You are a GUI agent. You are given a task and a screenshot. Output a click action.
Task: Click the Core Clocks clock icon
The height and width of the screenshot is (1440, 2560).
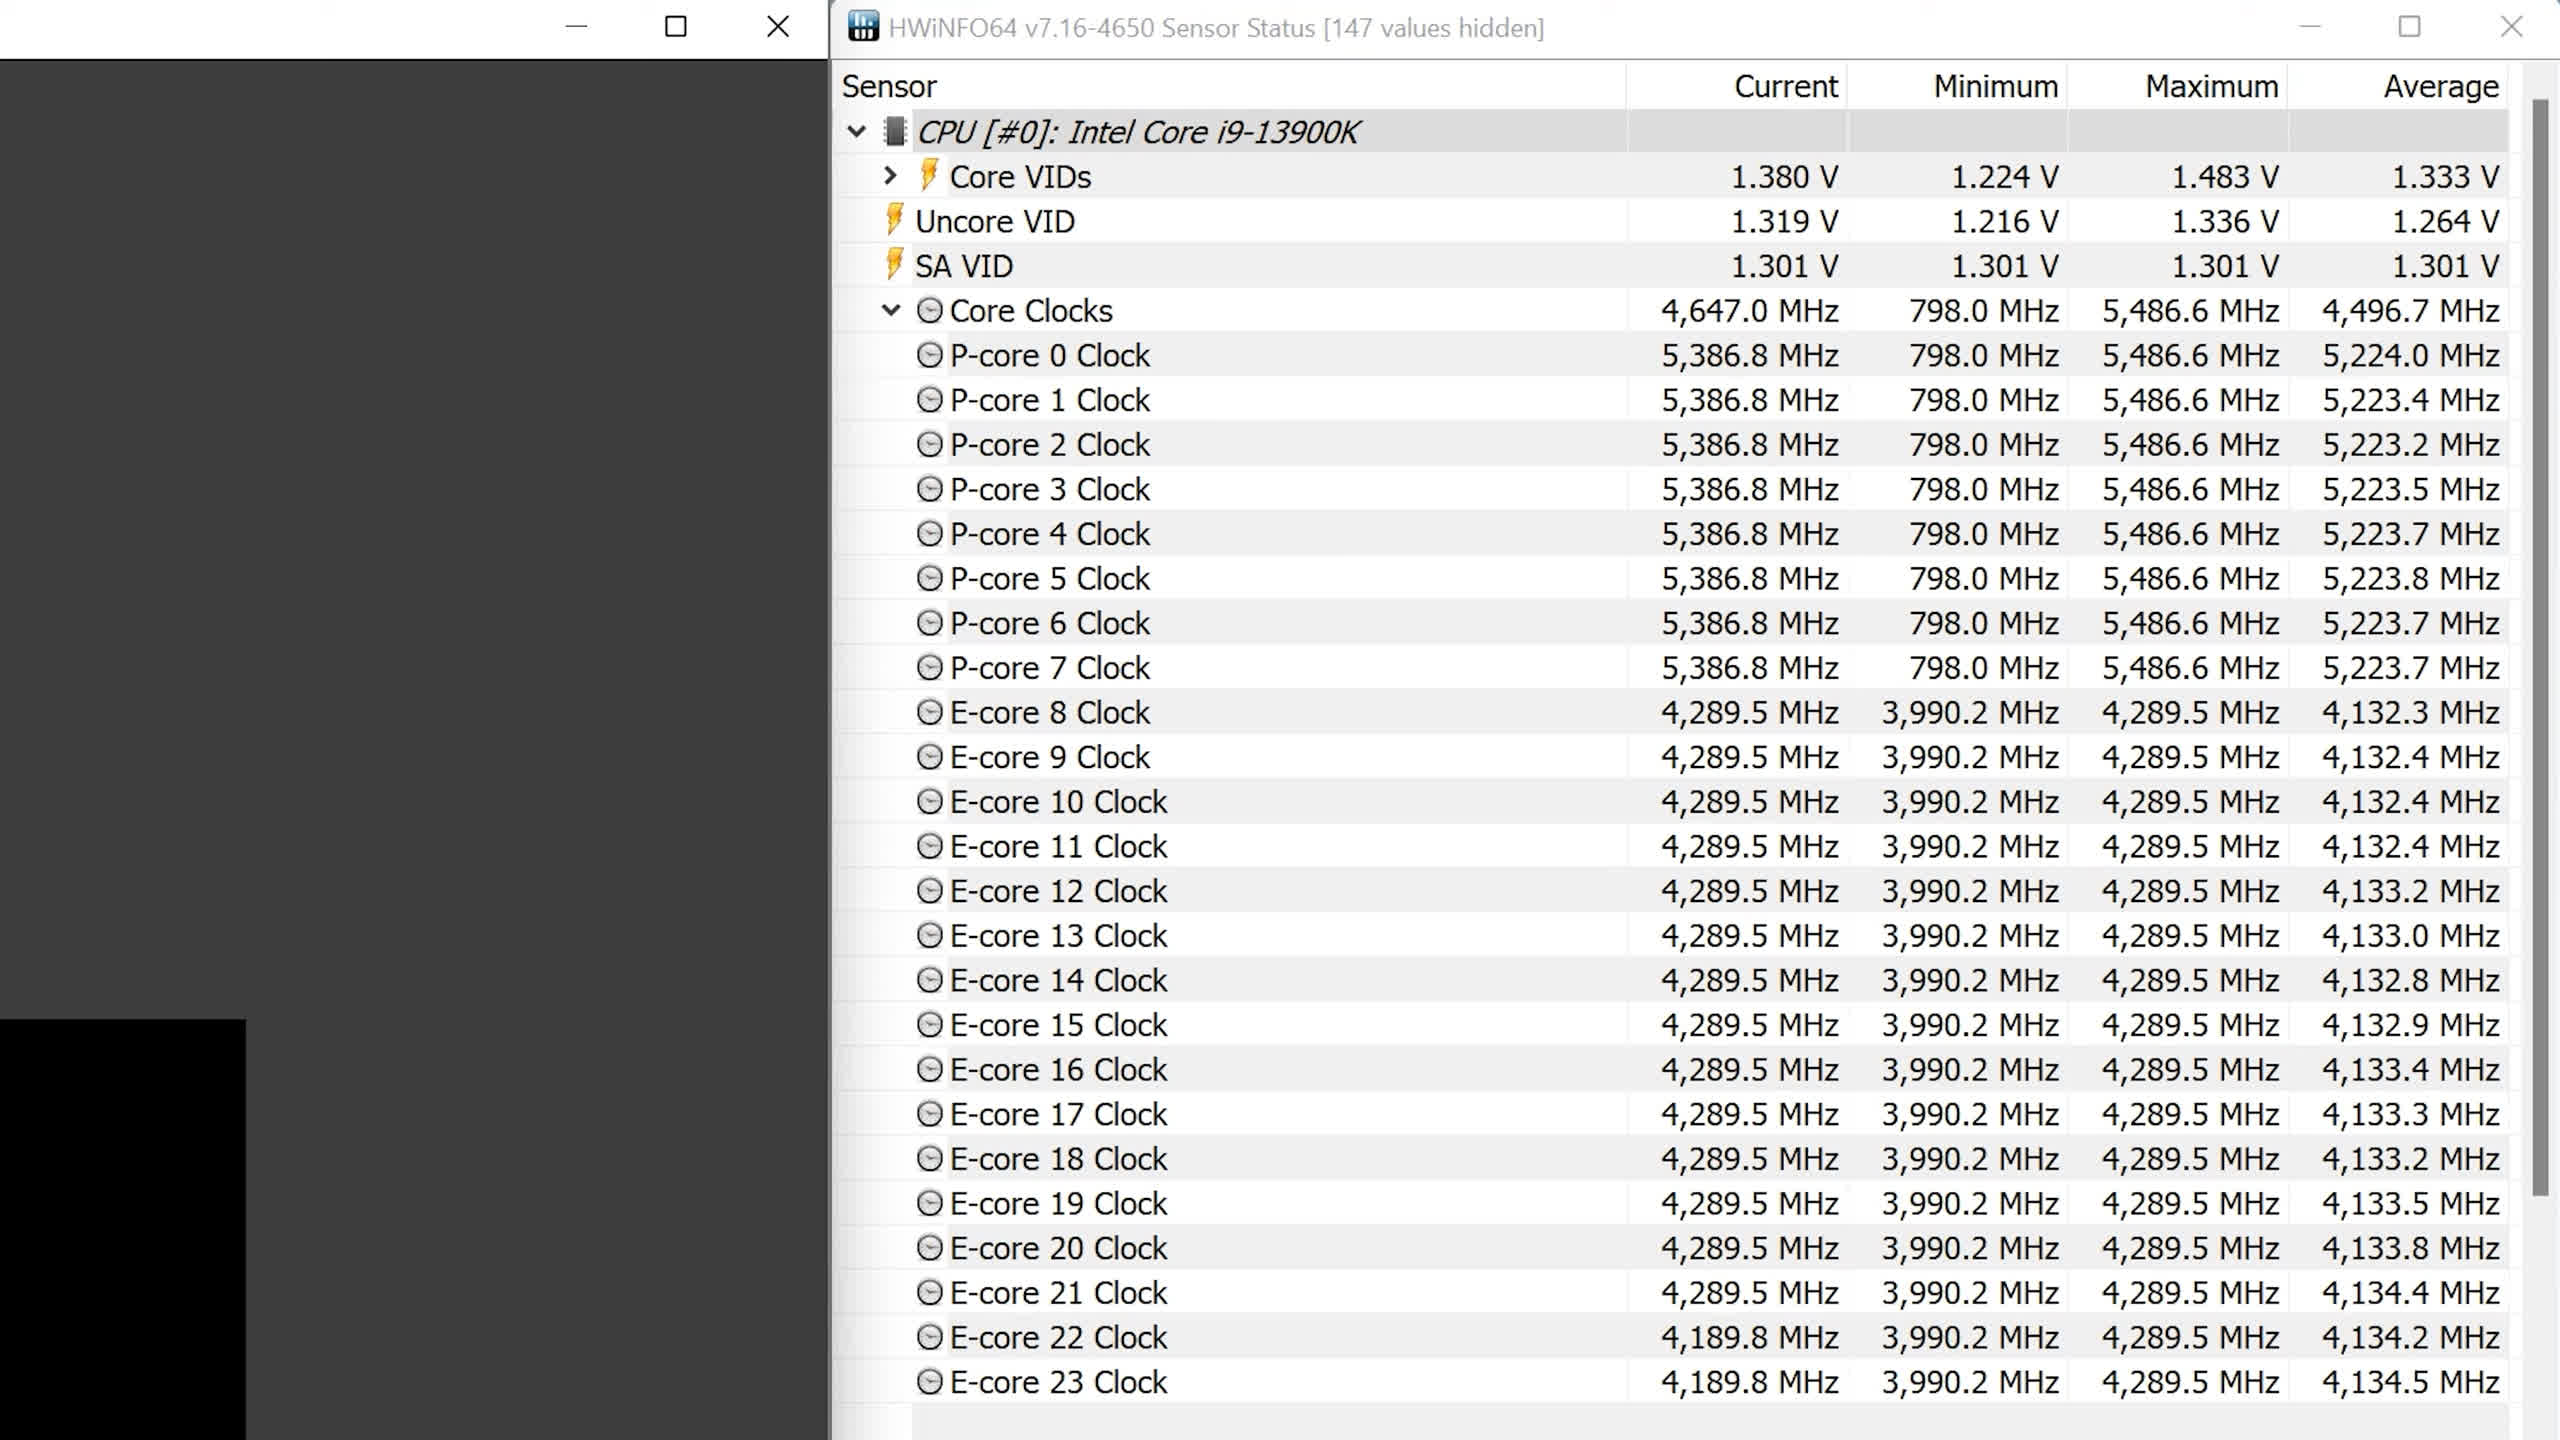click(930, 311)
